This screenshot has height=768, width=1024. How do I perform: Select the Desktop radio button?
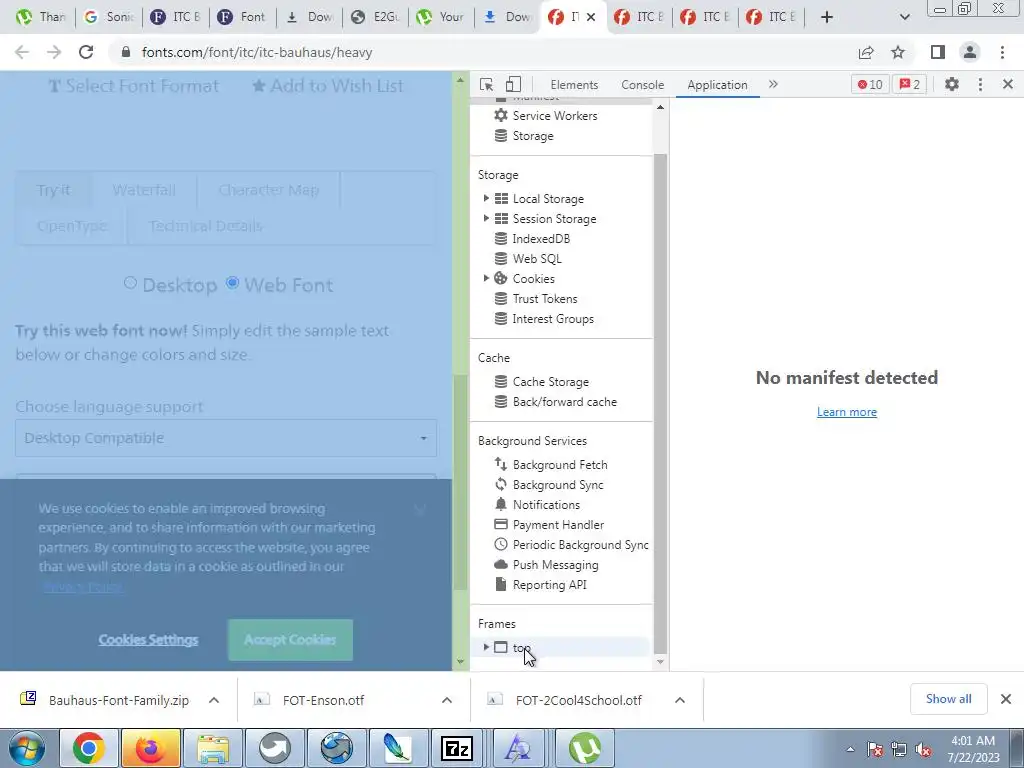pos(130,283)
